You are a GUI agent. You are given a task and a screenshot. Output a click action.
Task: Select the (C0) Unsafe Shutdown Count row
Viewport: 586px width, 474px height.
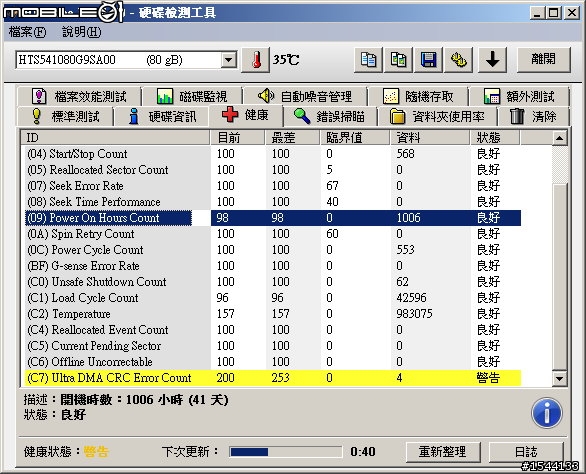[273, 282]
